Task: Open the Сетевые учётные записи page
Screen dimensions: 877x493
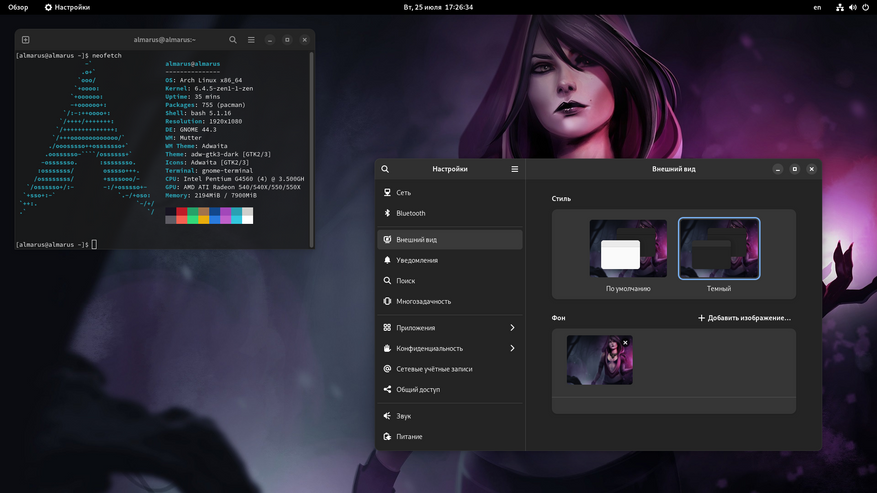Action: (x=450, y=369)
